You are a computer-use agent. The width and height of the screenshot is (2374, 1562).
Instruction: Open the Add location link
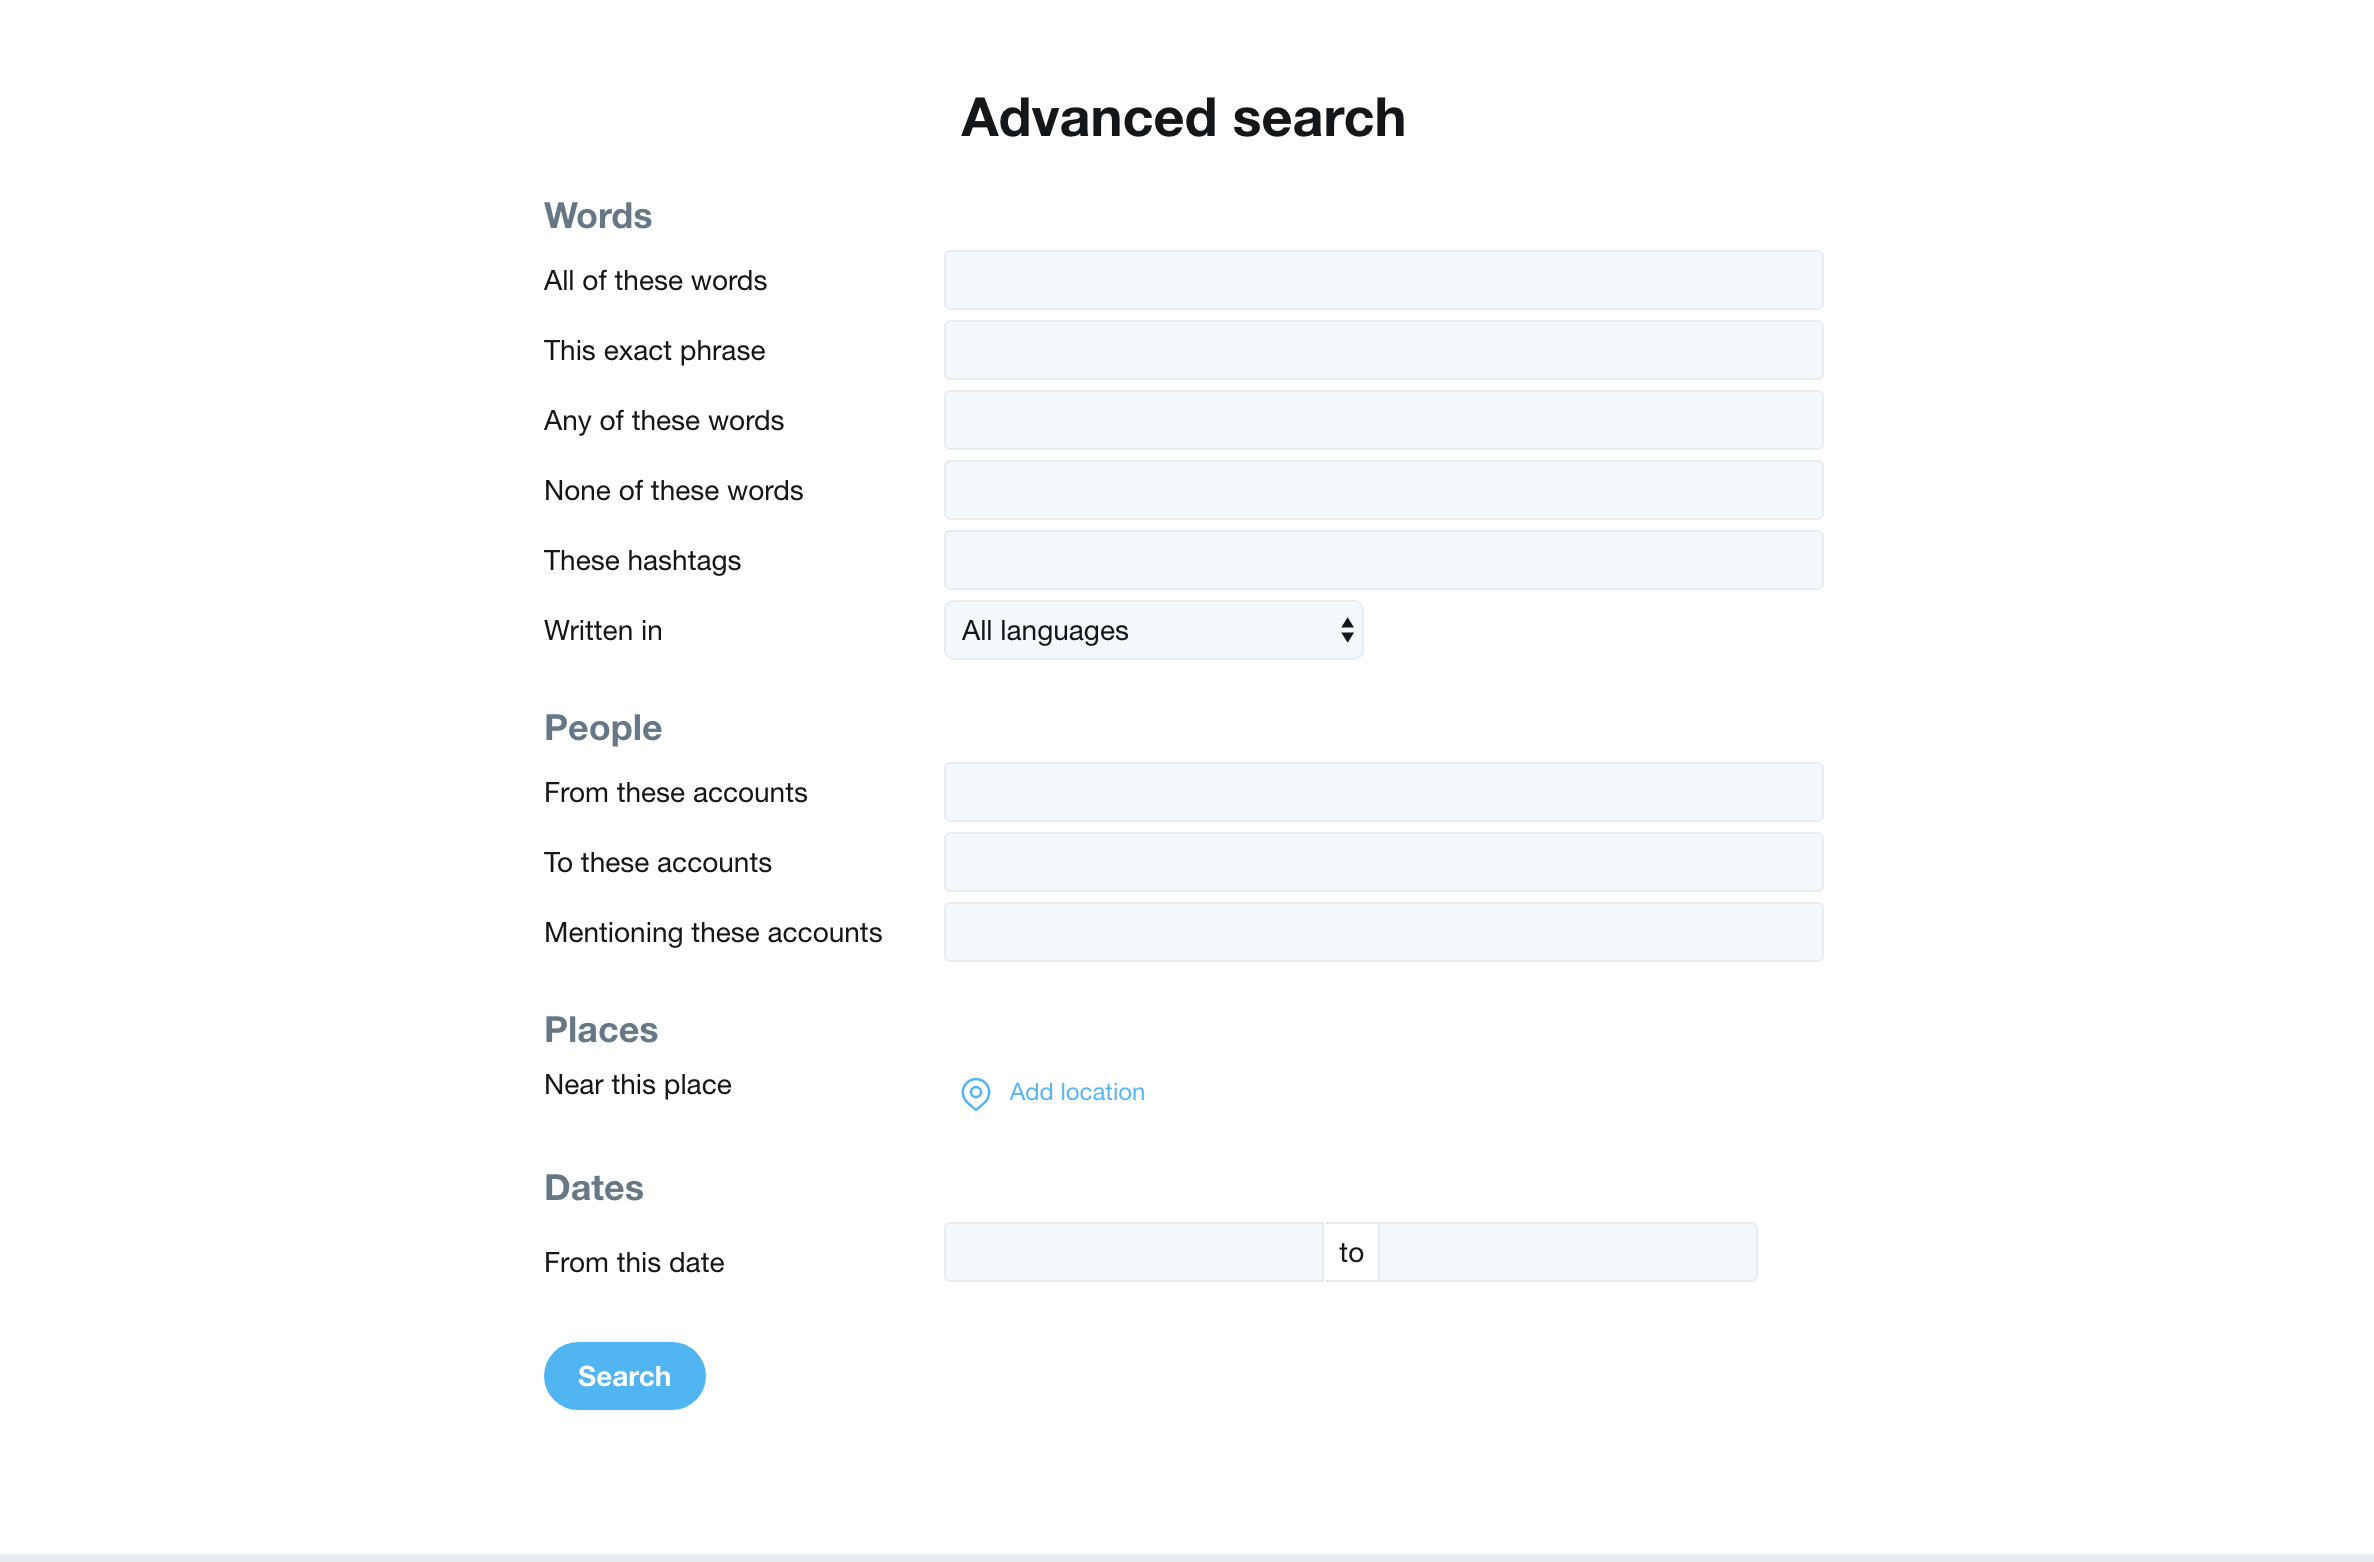coord(1076,1092)
